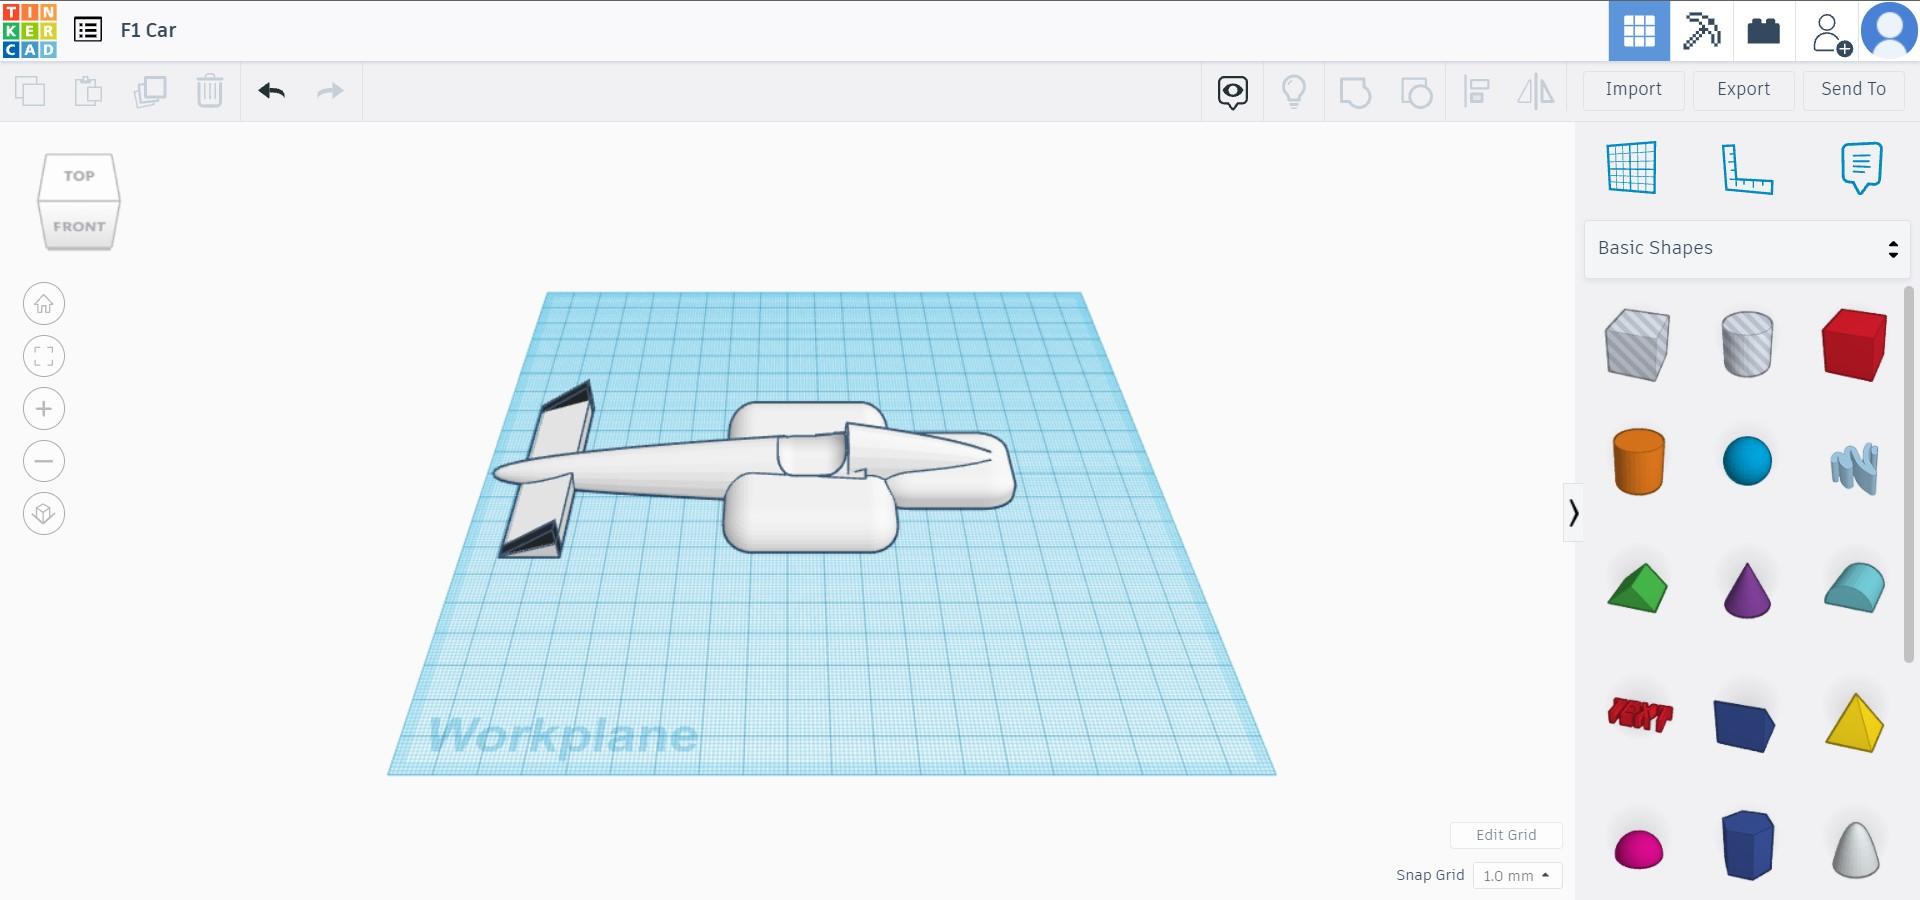Viewport: 1920px width, 900px height.
Task: Pick the green Roof shape
Action: pos(1638,588)
